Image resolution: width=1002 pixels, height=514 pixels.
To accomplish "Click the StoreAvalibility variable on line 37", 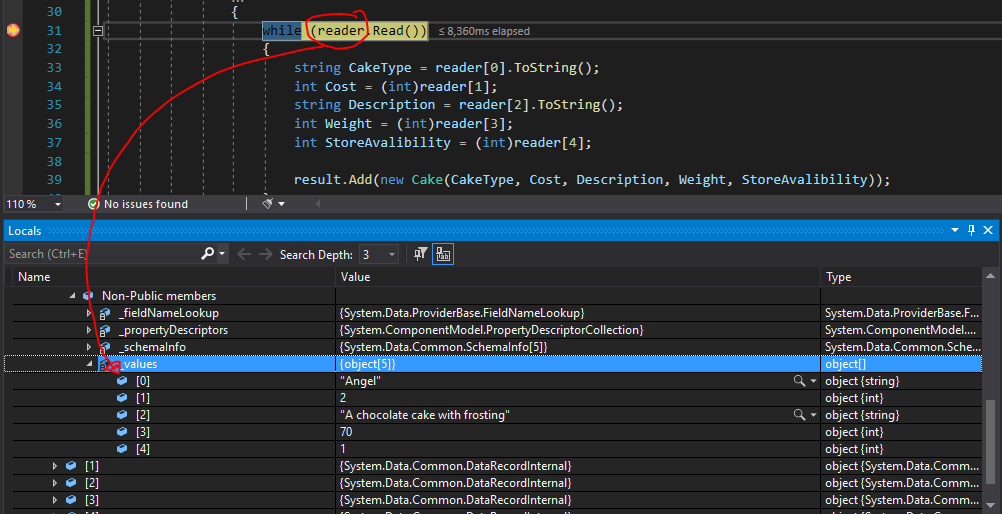I will 387,143.
